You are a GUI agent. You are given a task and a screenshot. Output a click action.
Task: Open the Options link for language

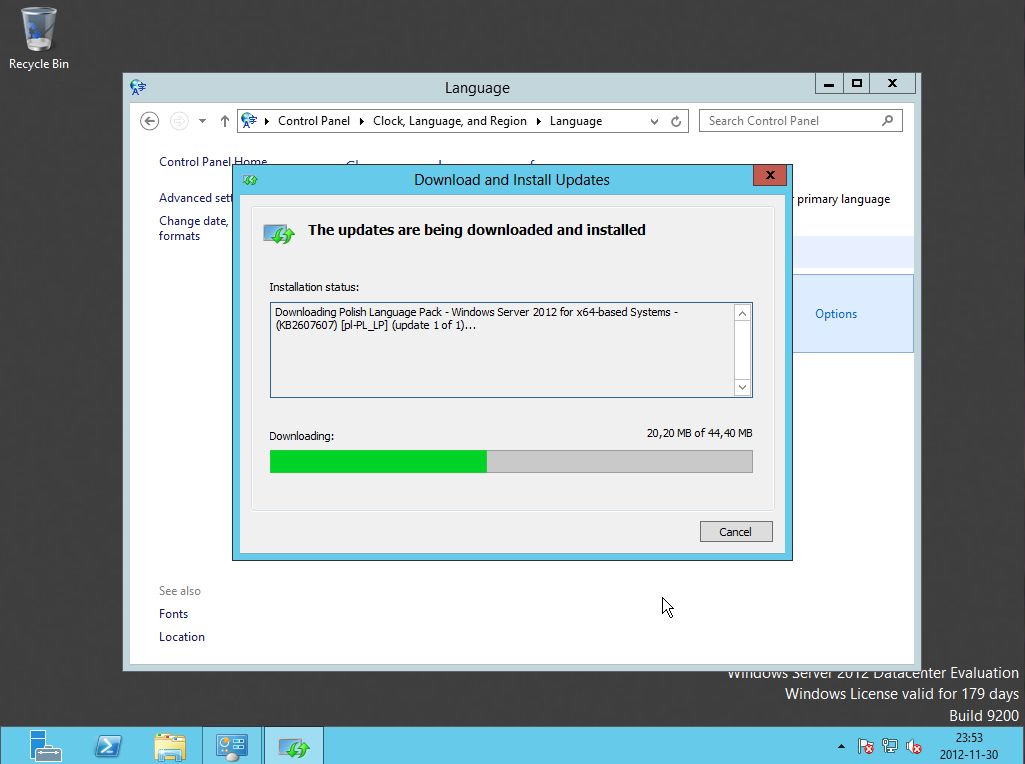click(x=836, y=314)
